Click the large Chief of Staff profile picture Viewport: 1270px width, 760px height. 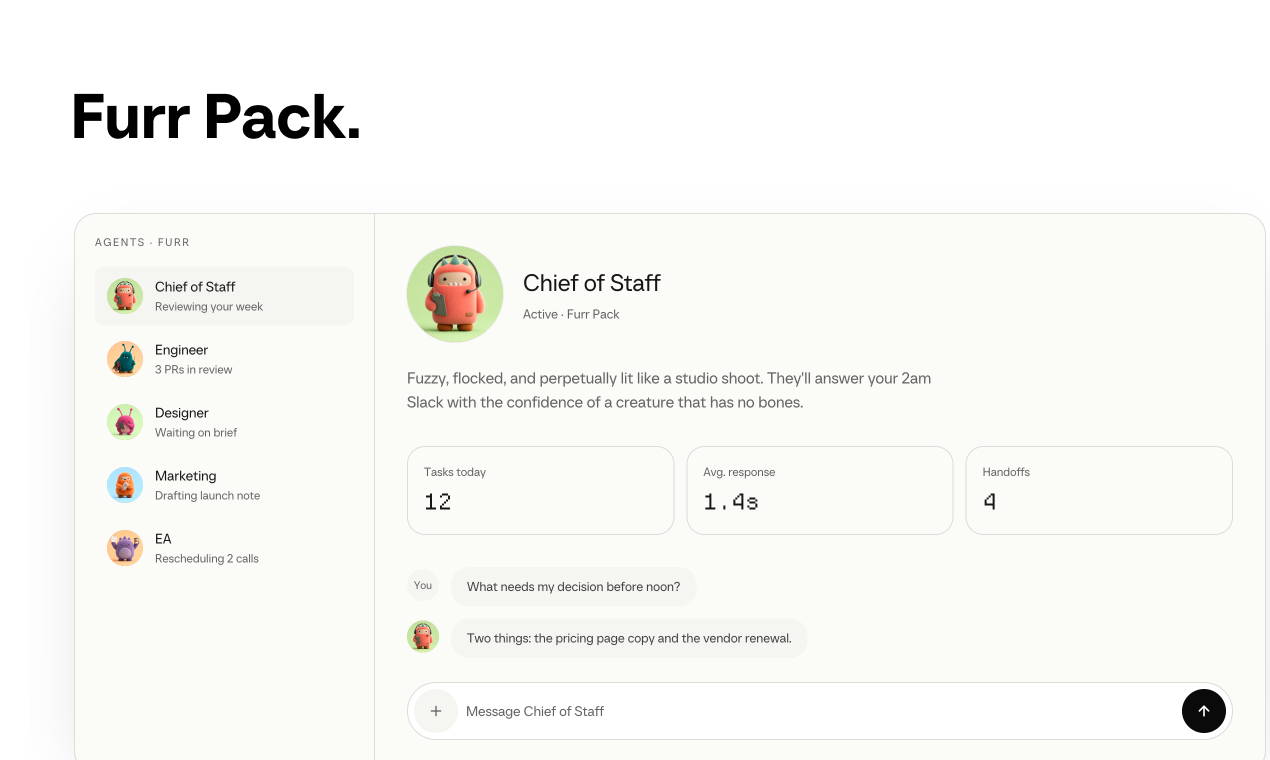[455, 294]
